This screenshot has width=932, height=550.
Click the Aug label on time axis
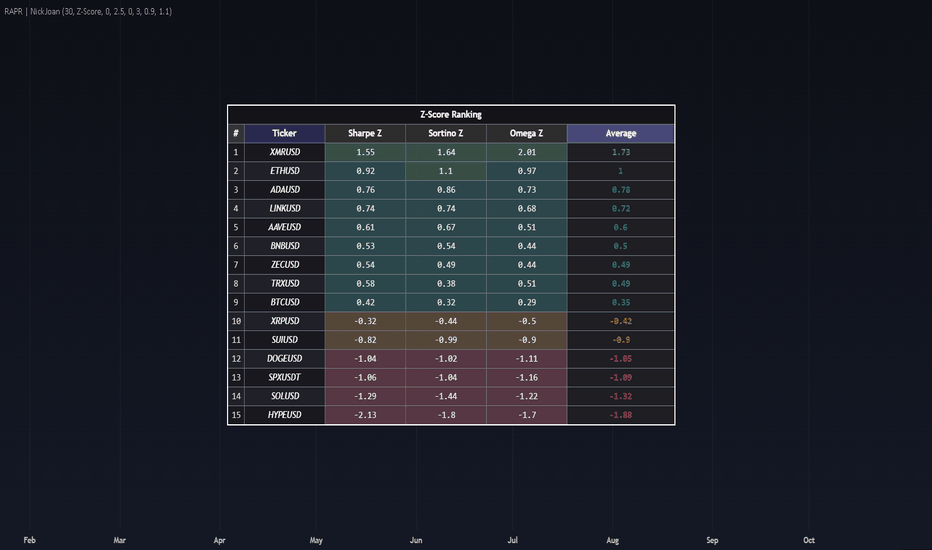point(612,540)
